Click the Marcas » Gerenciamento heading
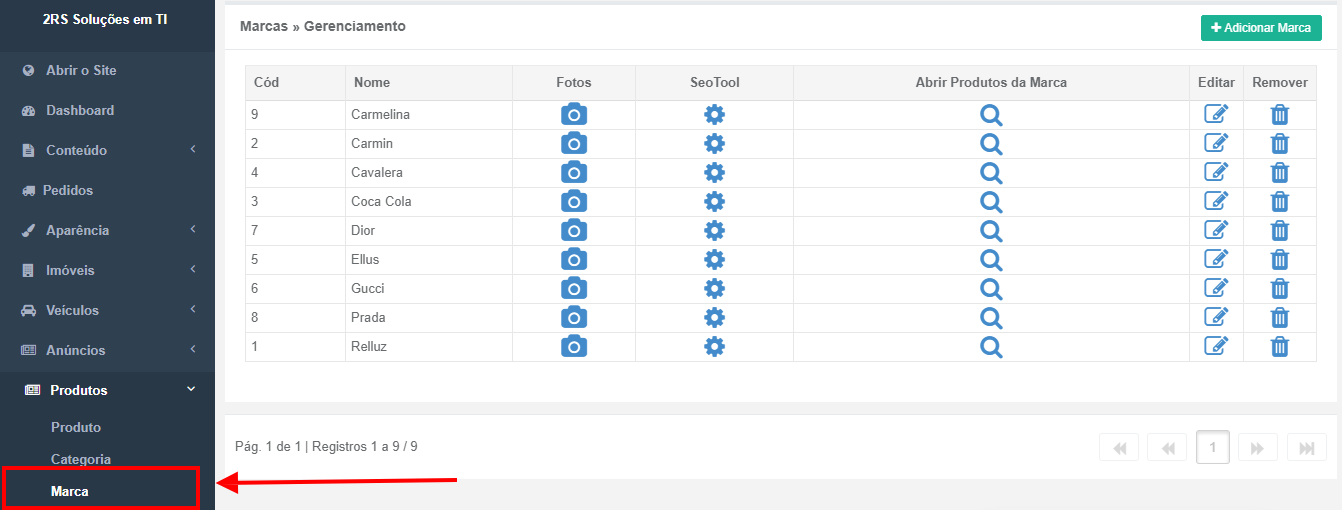Viewport: 1342px width, 510px height. tap(323, 26)
